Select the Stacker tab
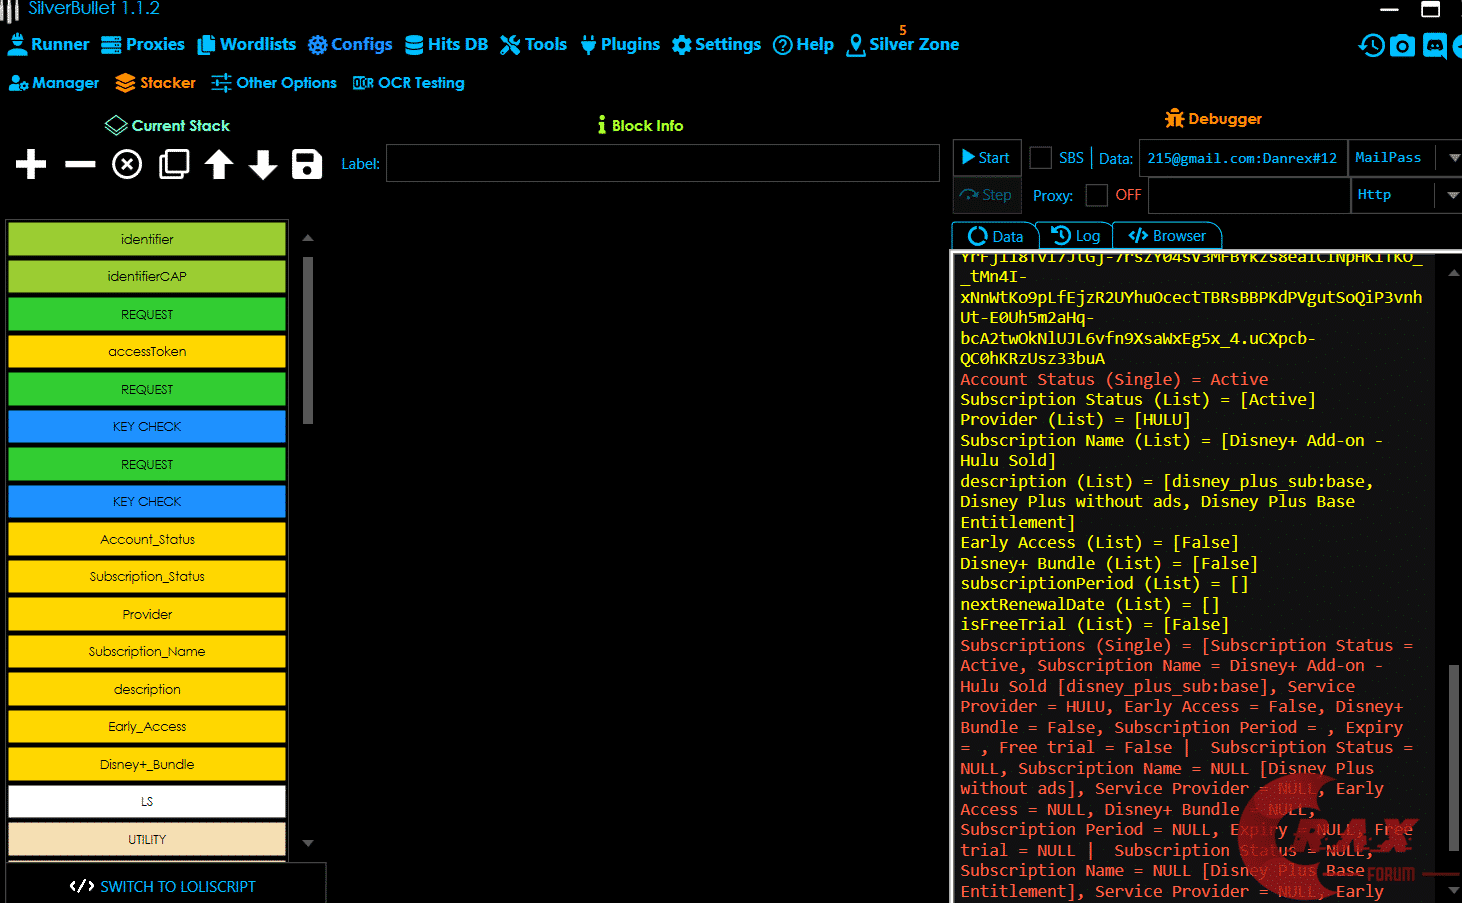The height and width of the screenshot is (903, 1462). tap(155, 83)
